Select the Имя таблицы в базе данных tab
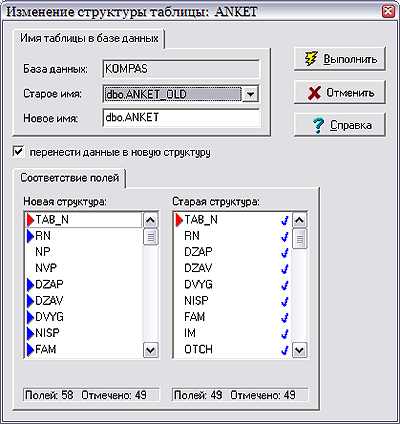The height and width of the screenshot is (424, 400). (89, 38)
